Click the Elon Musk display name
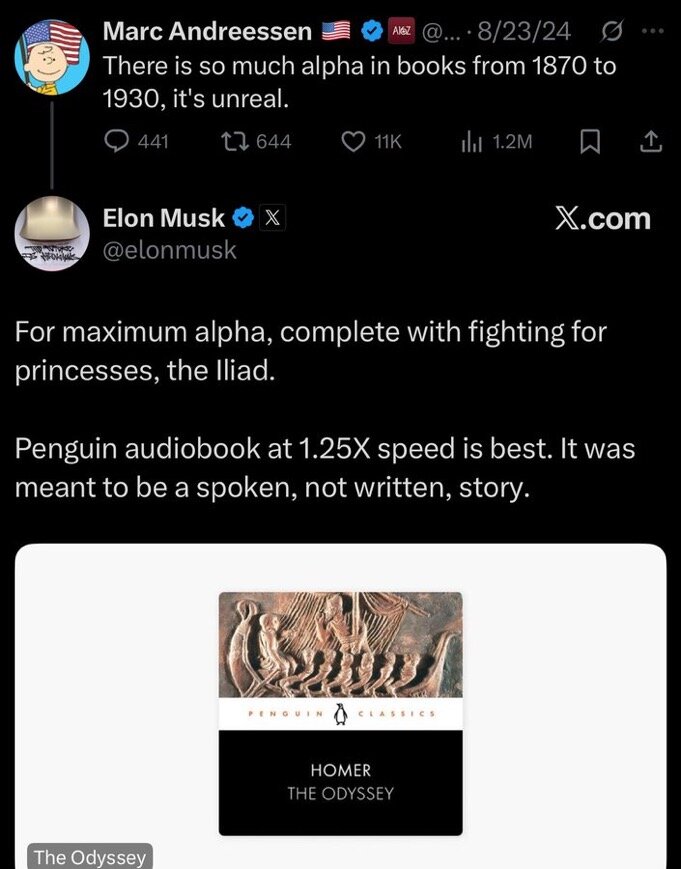 [164, 217]
